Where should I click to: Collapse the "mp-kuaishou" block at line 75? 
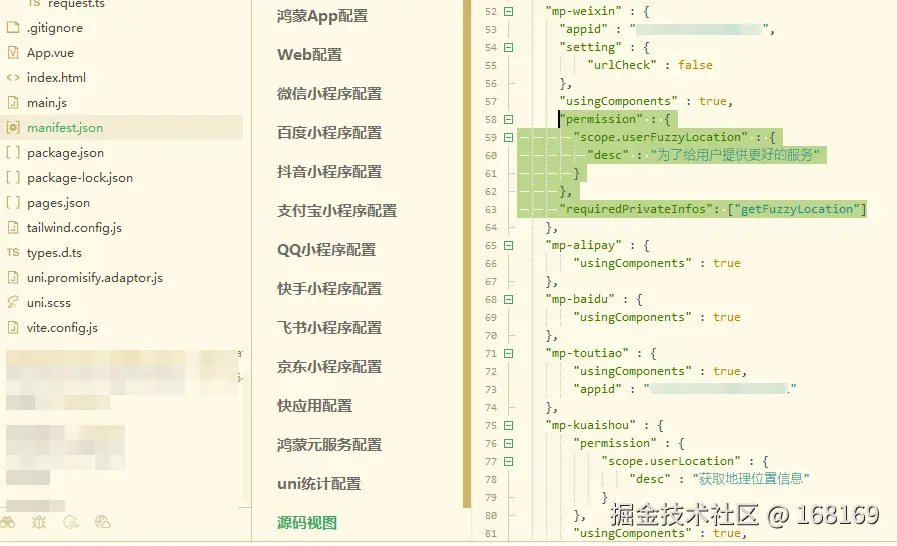(509, 425)
